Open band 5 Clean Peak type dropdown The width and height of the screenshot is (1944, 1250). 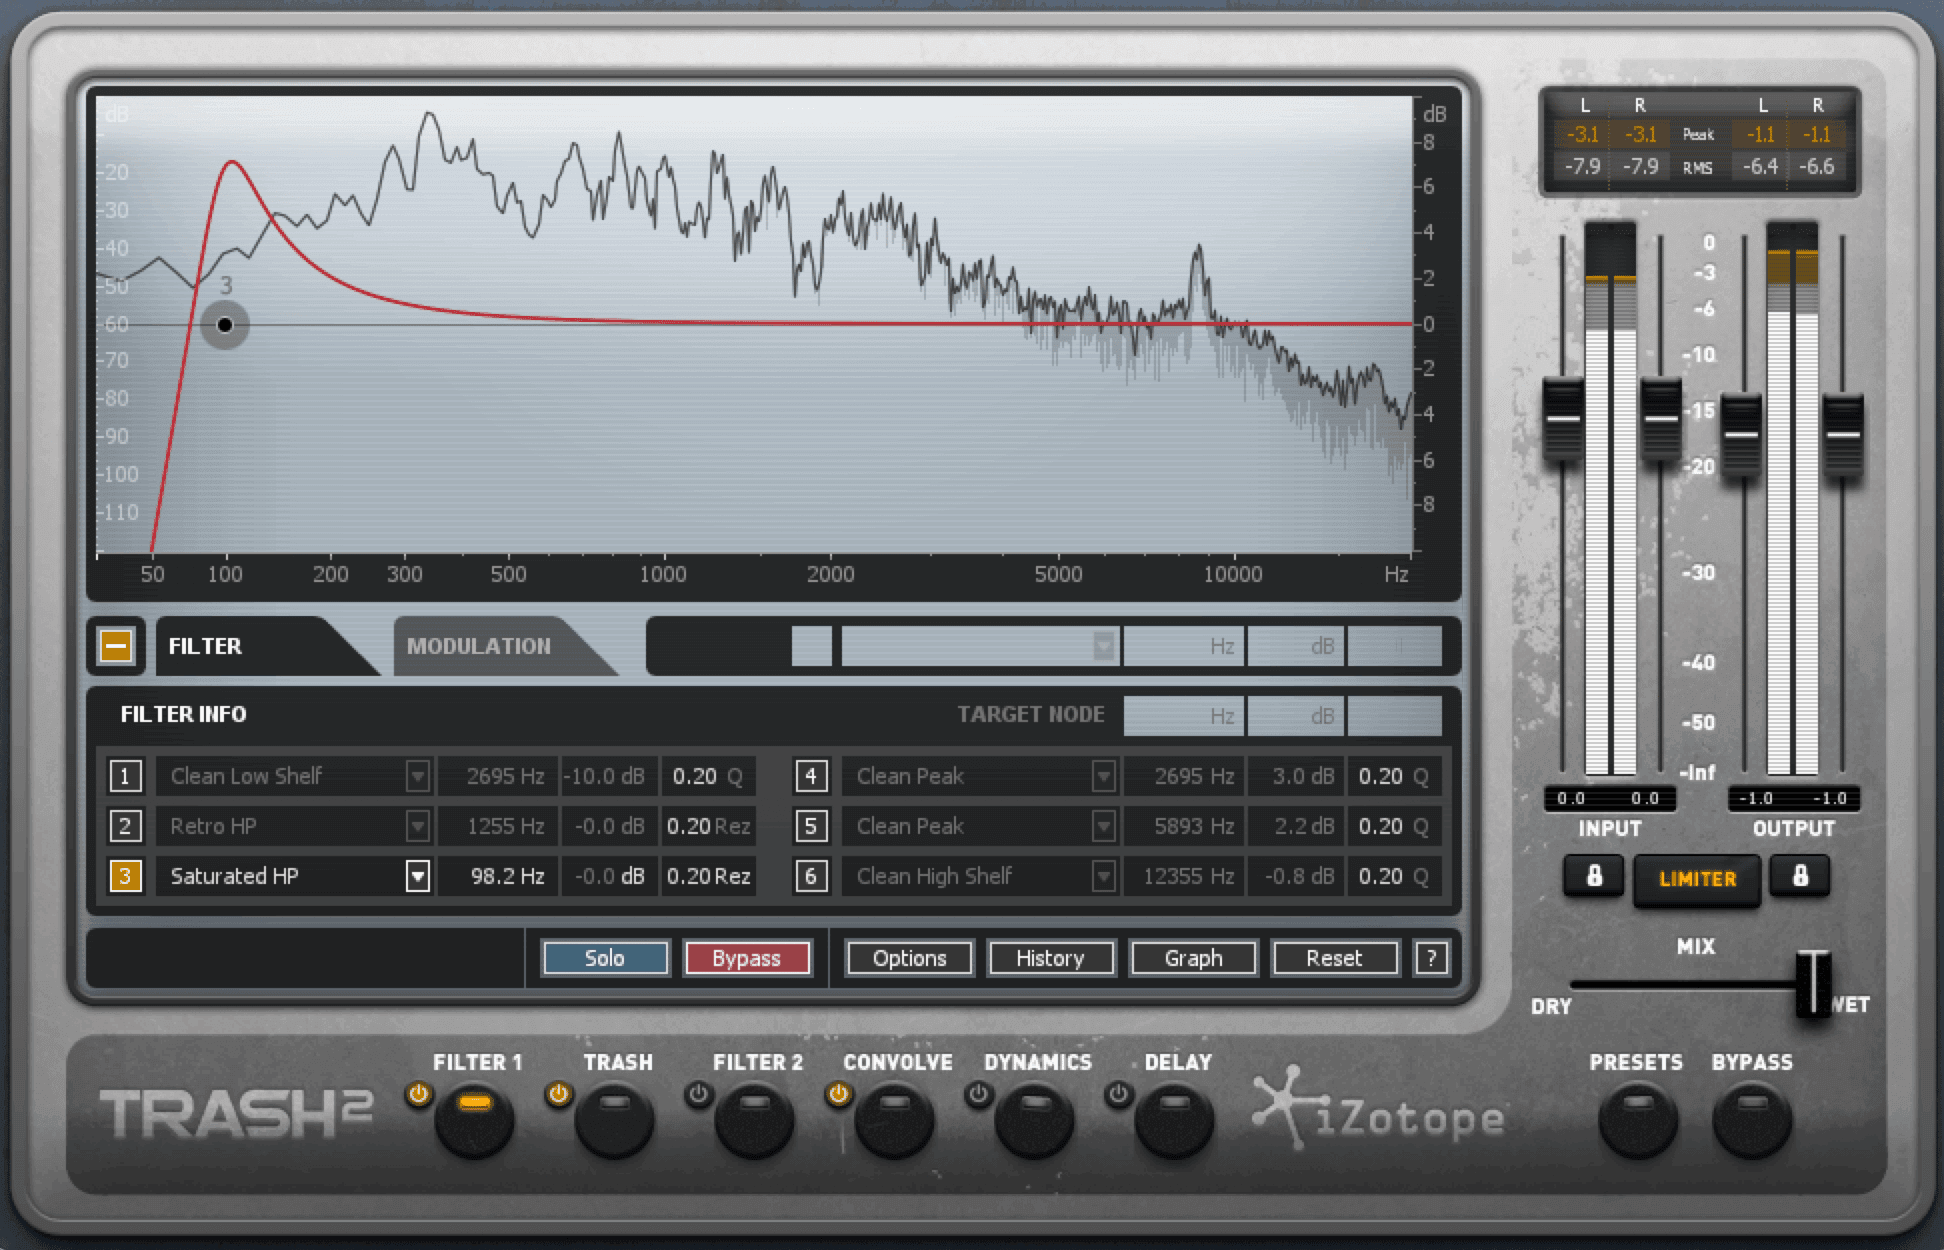pos(1104,826)
